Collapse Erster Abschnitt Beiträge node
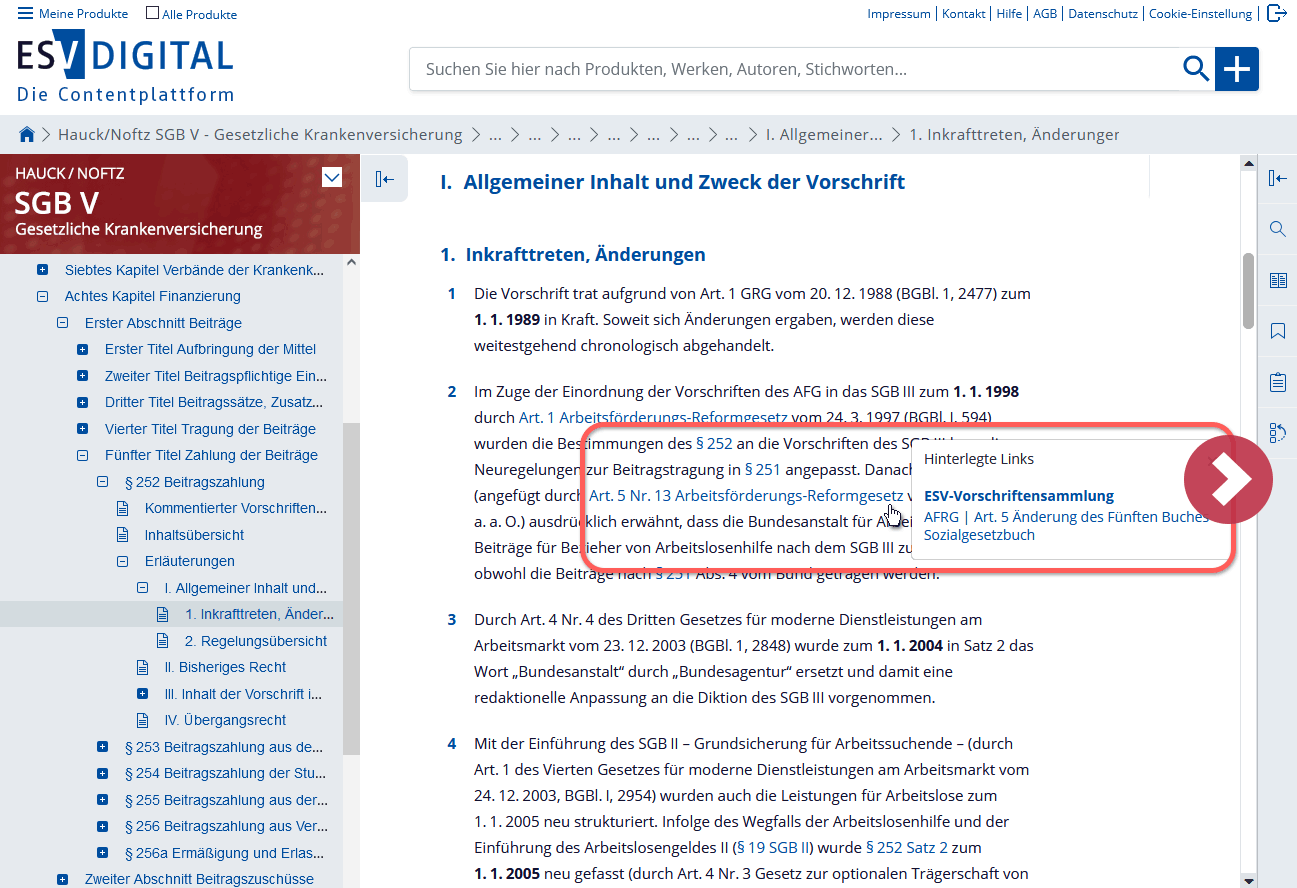 coord(62,323)
